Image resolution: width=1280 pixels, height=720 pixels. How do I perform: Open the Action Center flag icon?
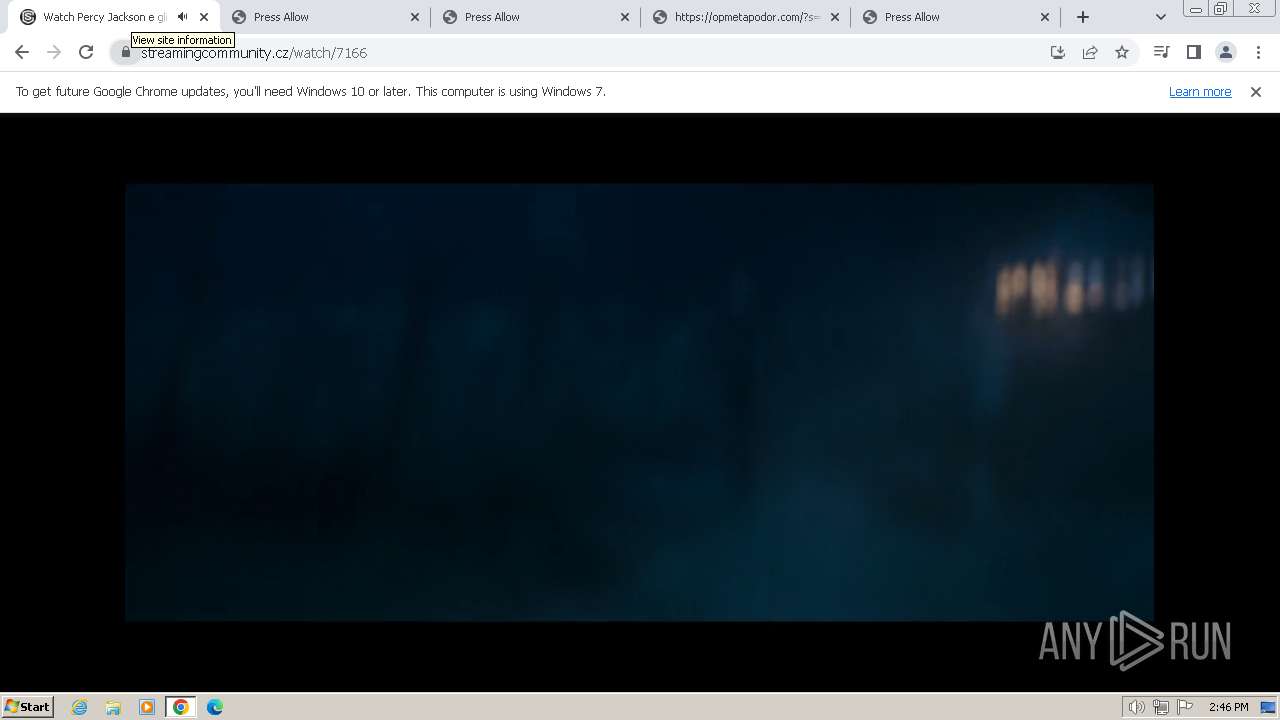point(1185,707)
